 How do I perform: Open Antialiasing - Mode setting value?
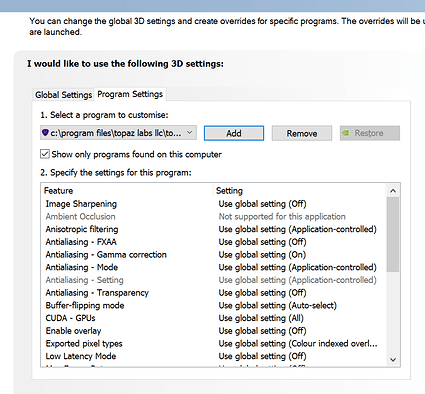(x=297, y=267)
